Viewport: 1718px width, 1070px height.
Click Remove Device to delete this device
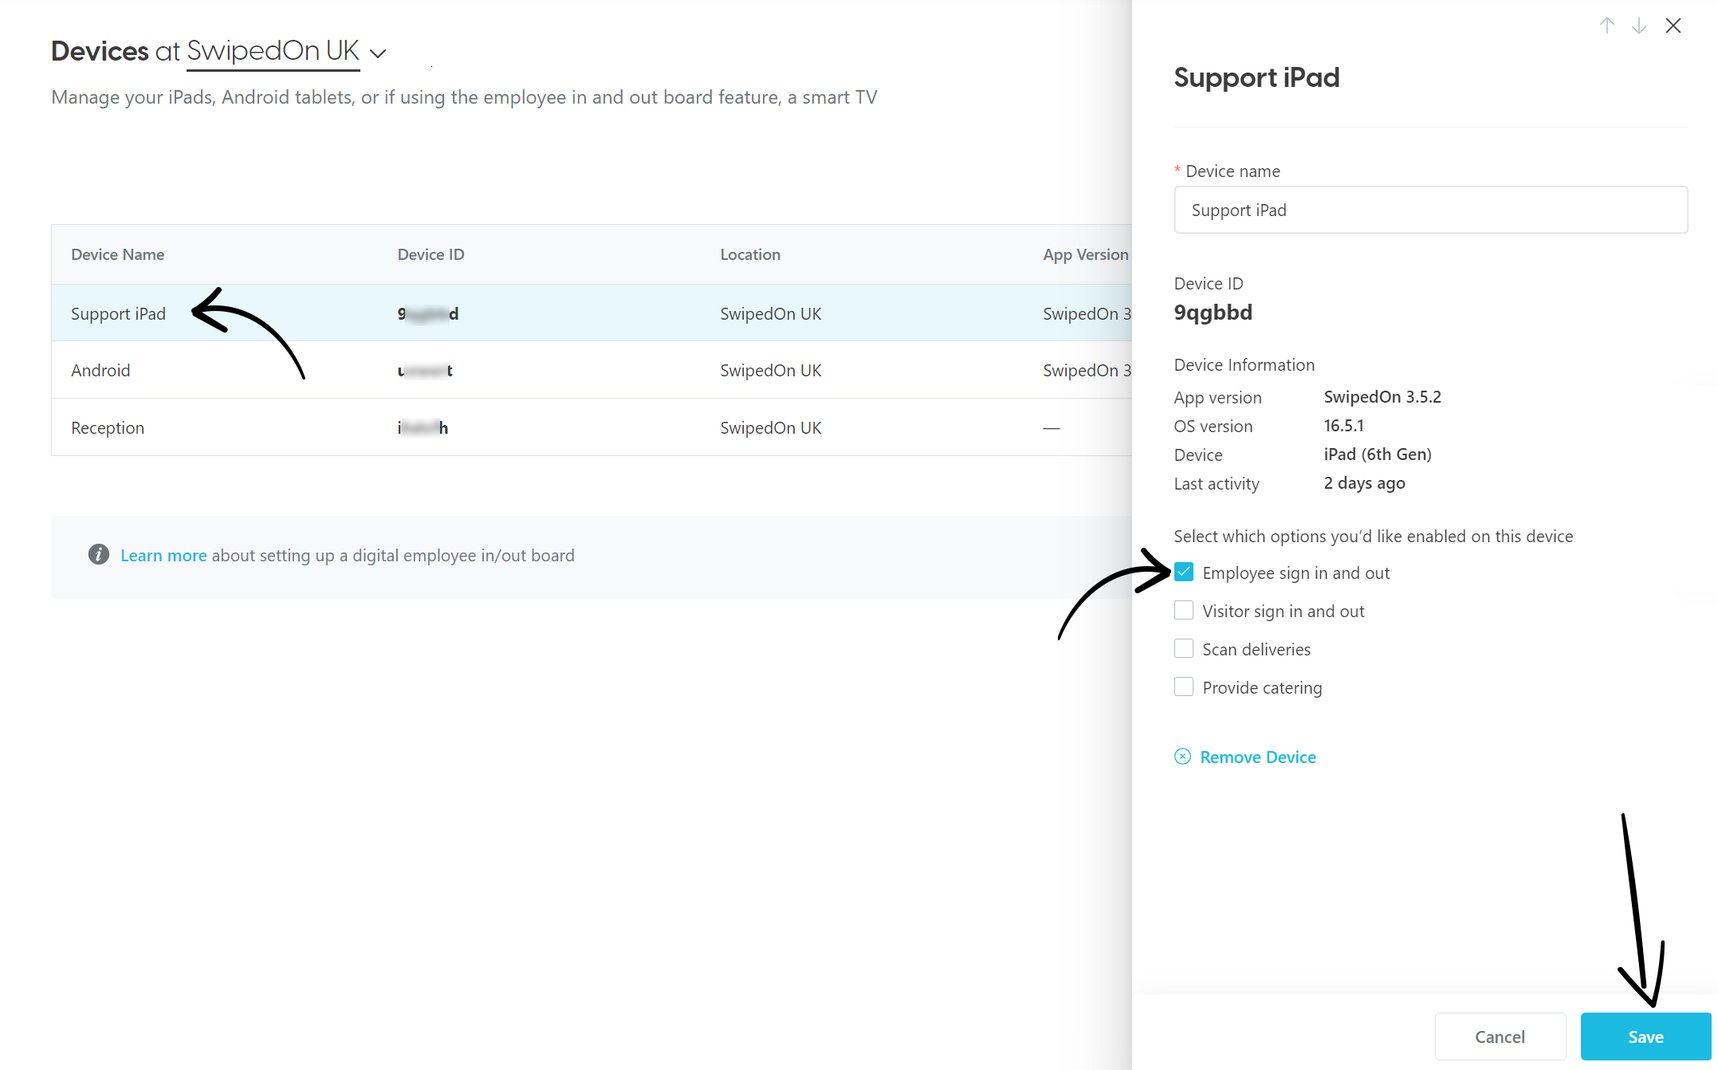1257,757
